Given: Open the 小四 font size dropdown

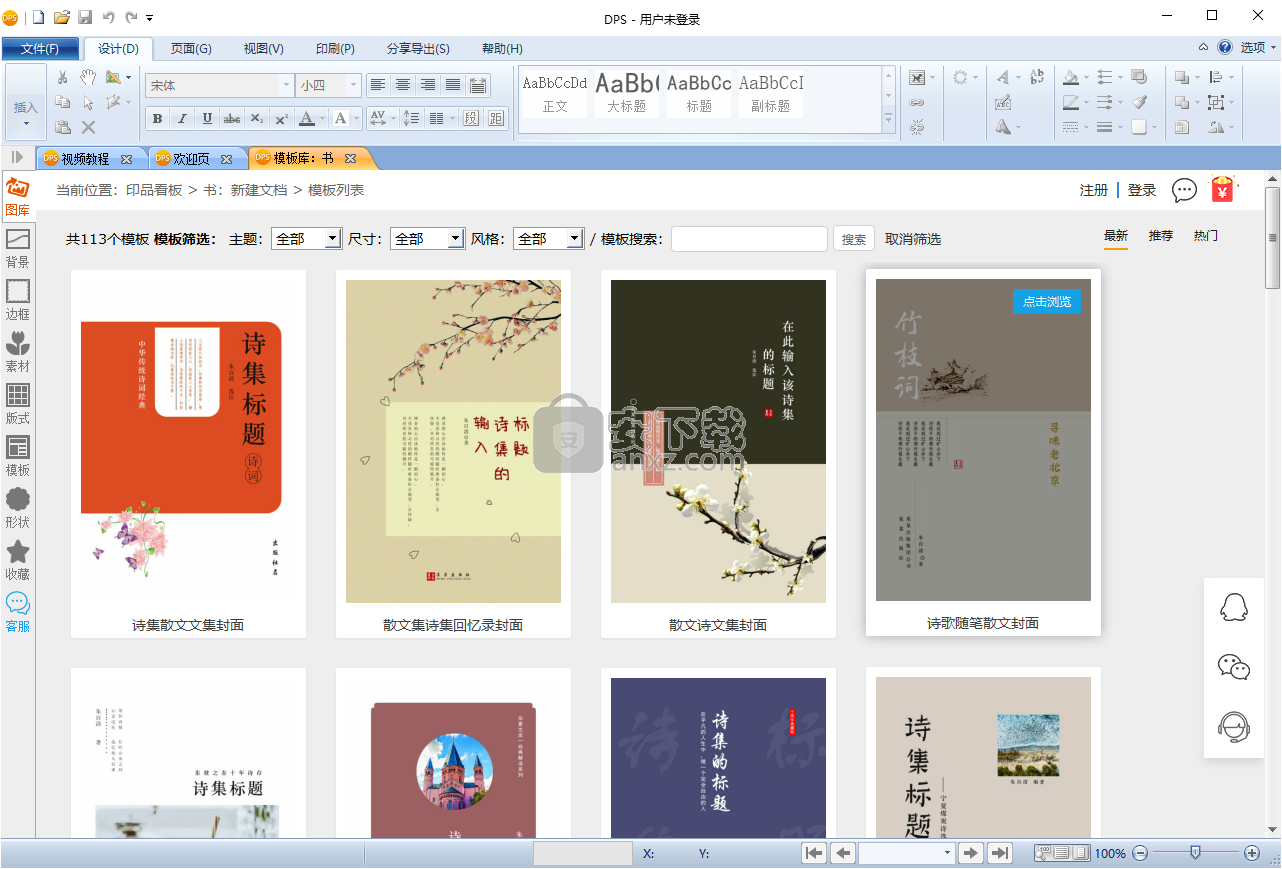Looking at the screenshot, I should pyautogui.click(x=353, y=86).
